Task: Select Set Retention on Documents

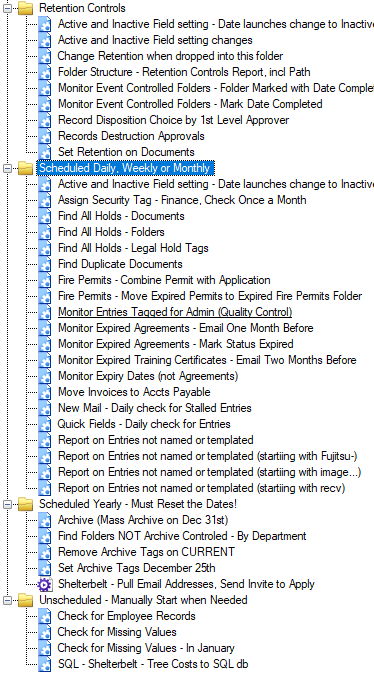Action: pos(126,152)
